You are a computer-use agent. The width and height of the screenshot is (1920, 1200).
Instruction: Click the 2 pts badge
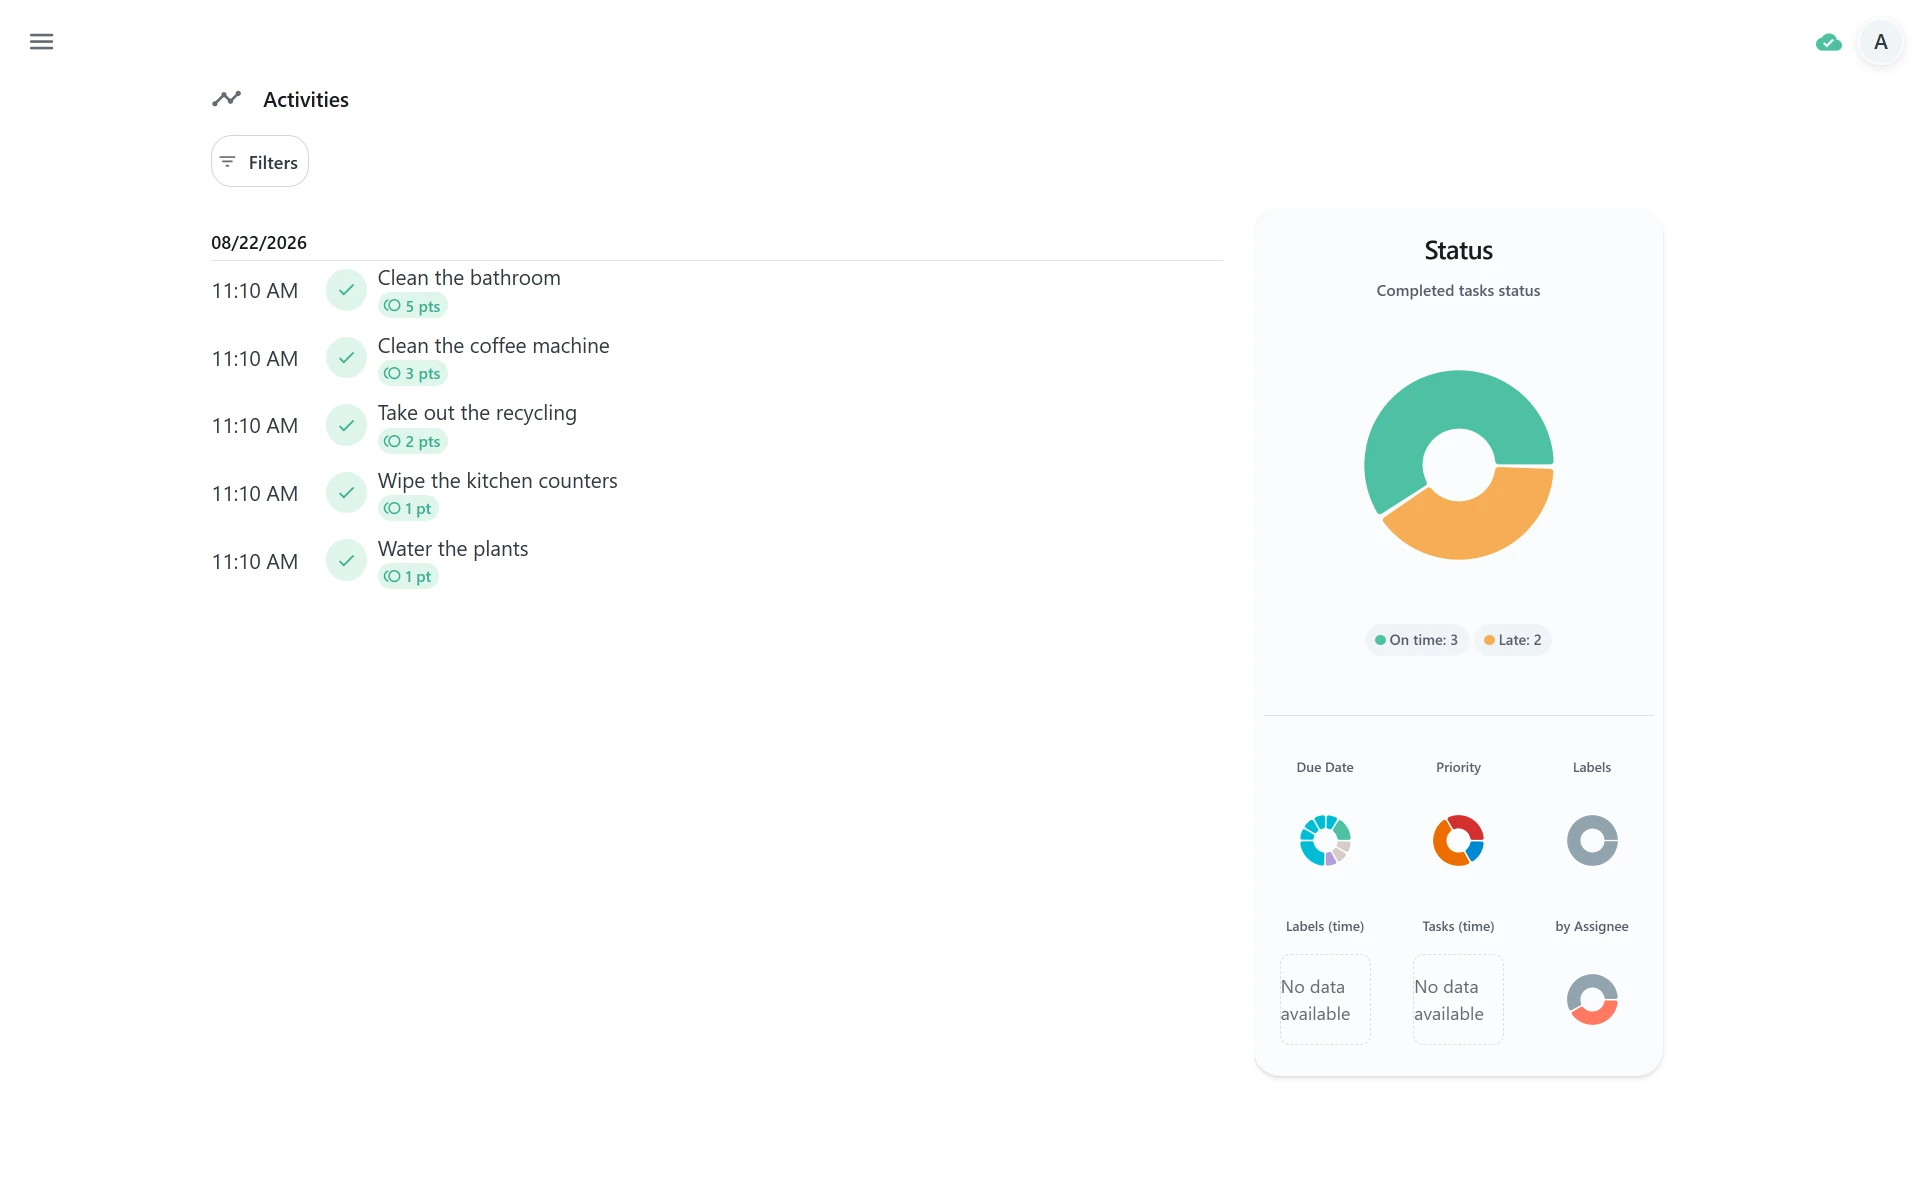click(x=412, y=441)
